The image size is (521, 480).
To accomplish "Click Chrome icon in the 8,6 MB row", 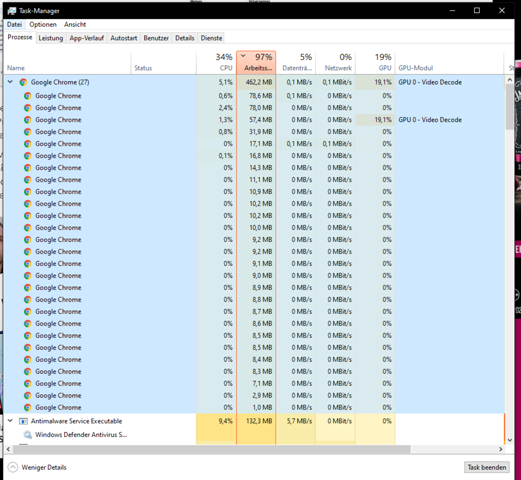I will (28, 324).
